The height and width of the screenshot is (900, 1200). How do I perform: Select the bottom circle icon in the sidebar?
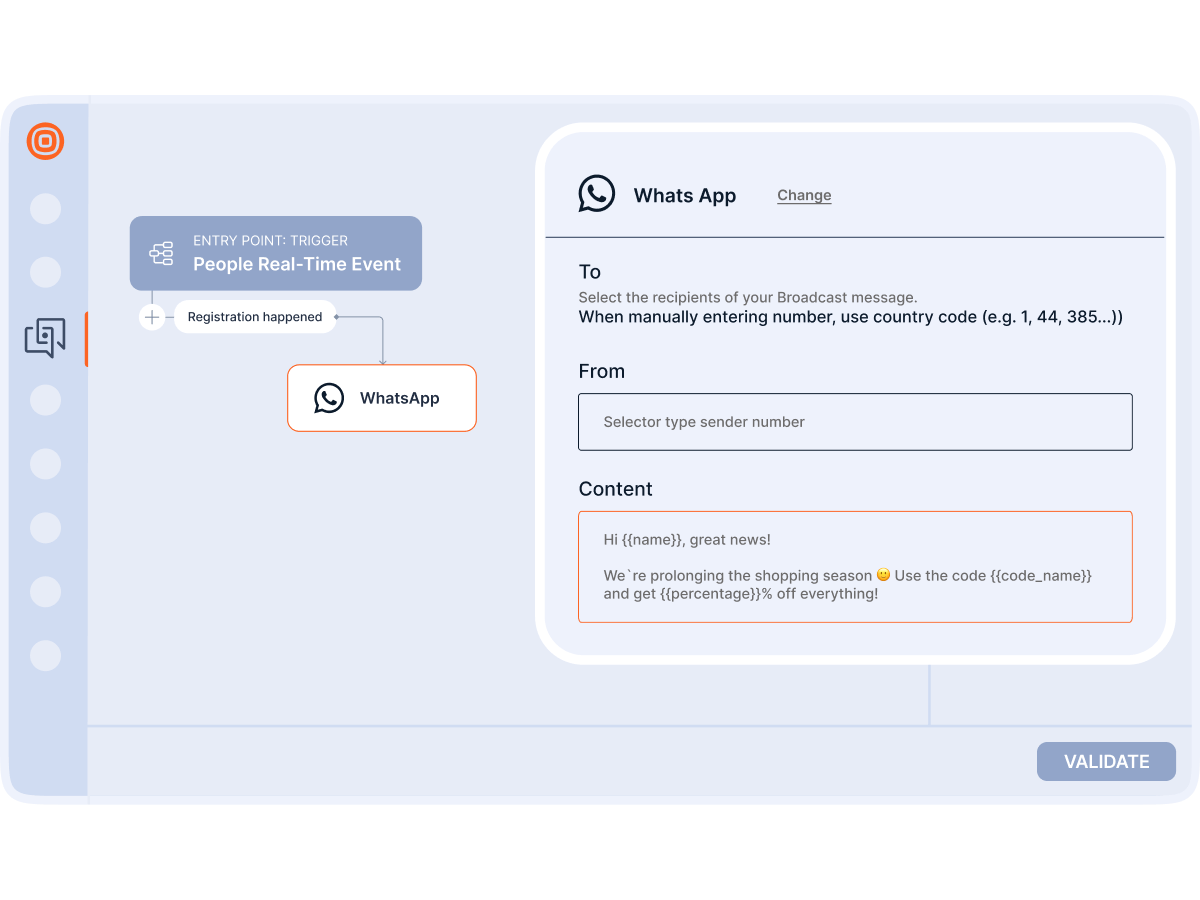[45, 656]
